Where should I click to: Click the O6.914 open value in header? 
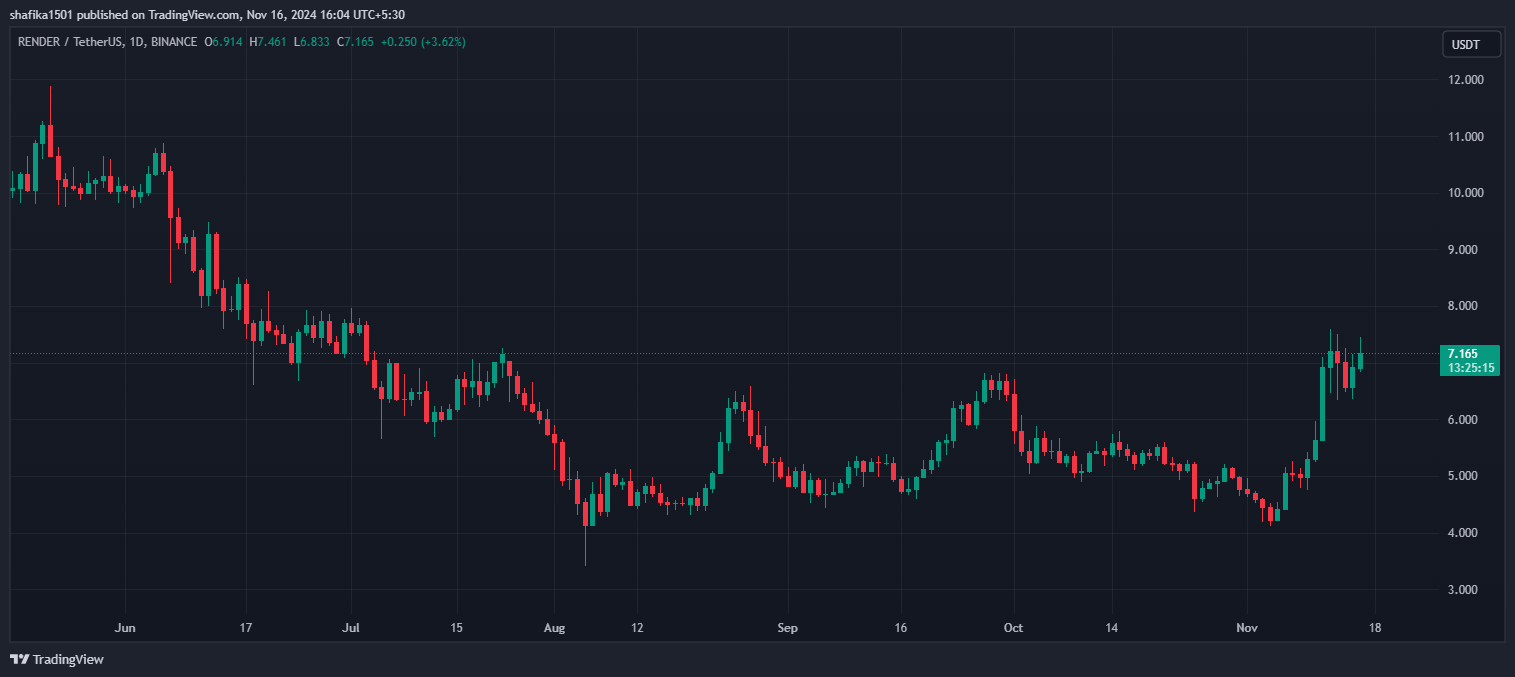pos(224,42)
